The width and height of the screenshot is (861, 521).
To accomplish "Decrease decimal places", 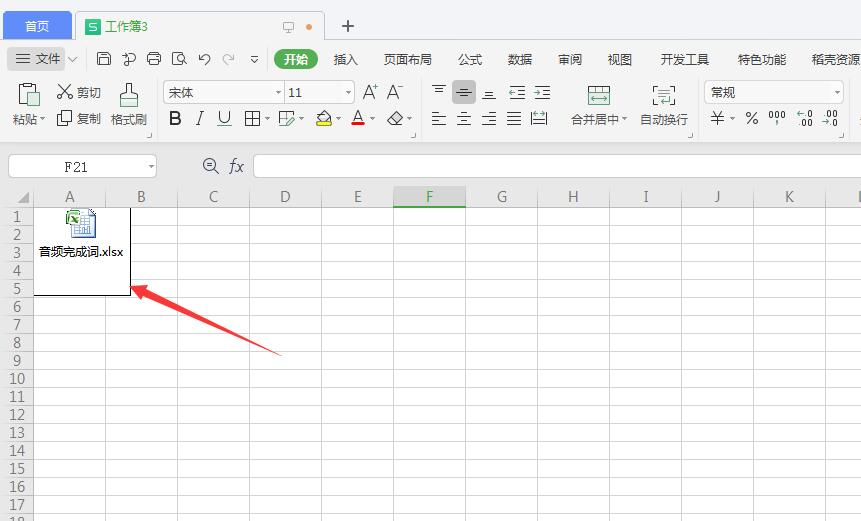I will pos(830,118).
